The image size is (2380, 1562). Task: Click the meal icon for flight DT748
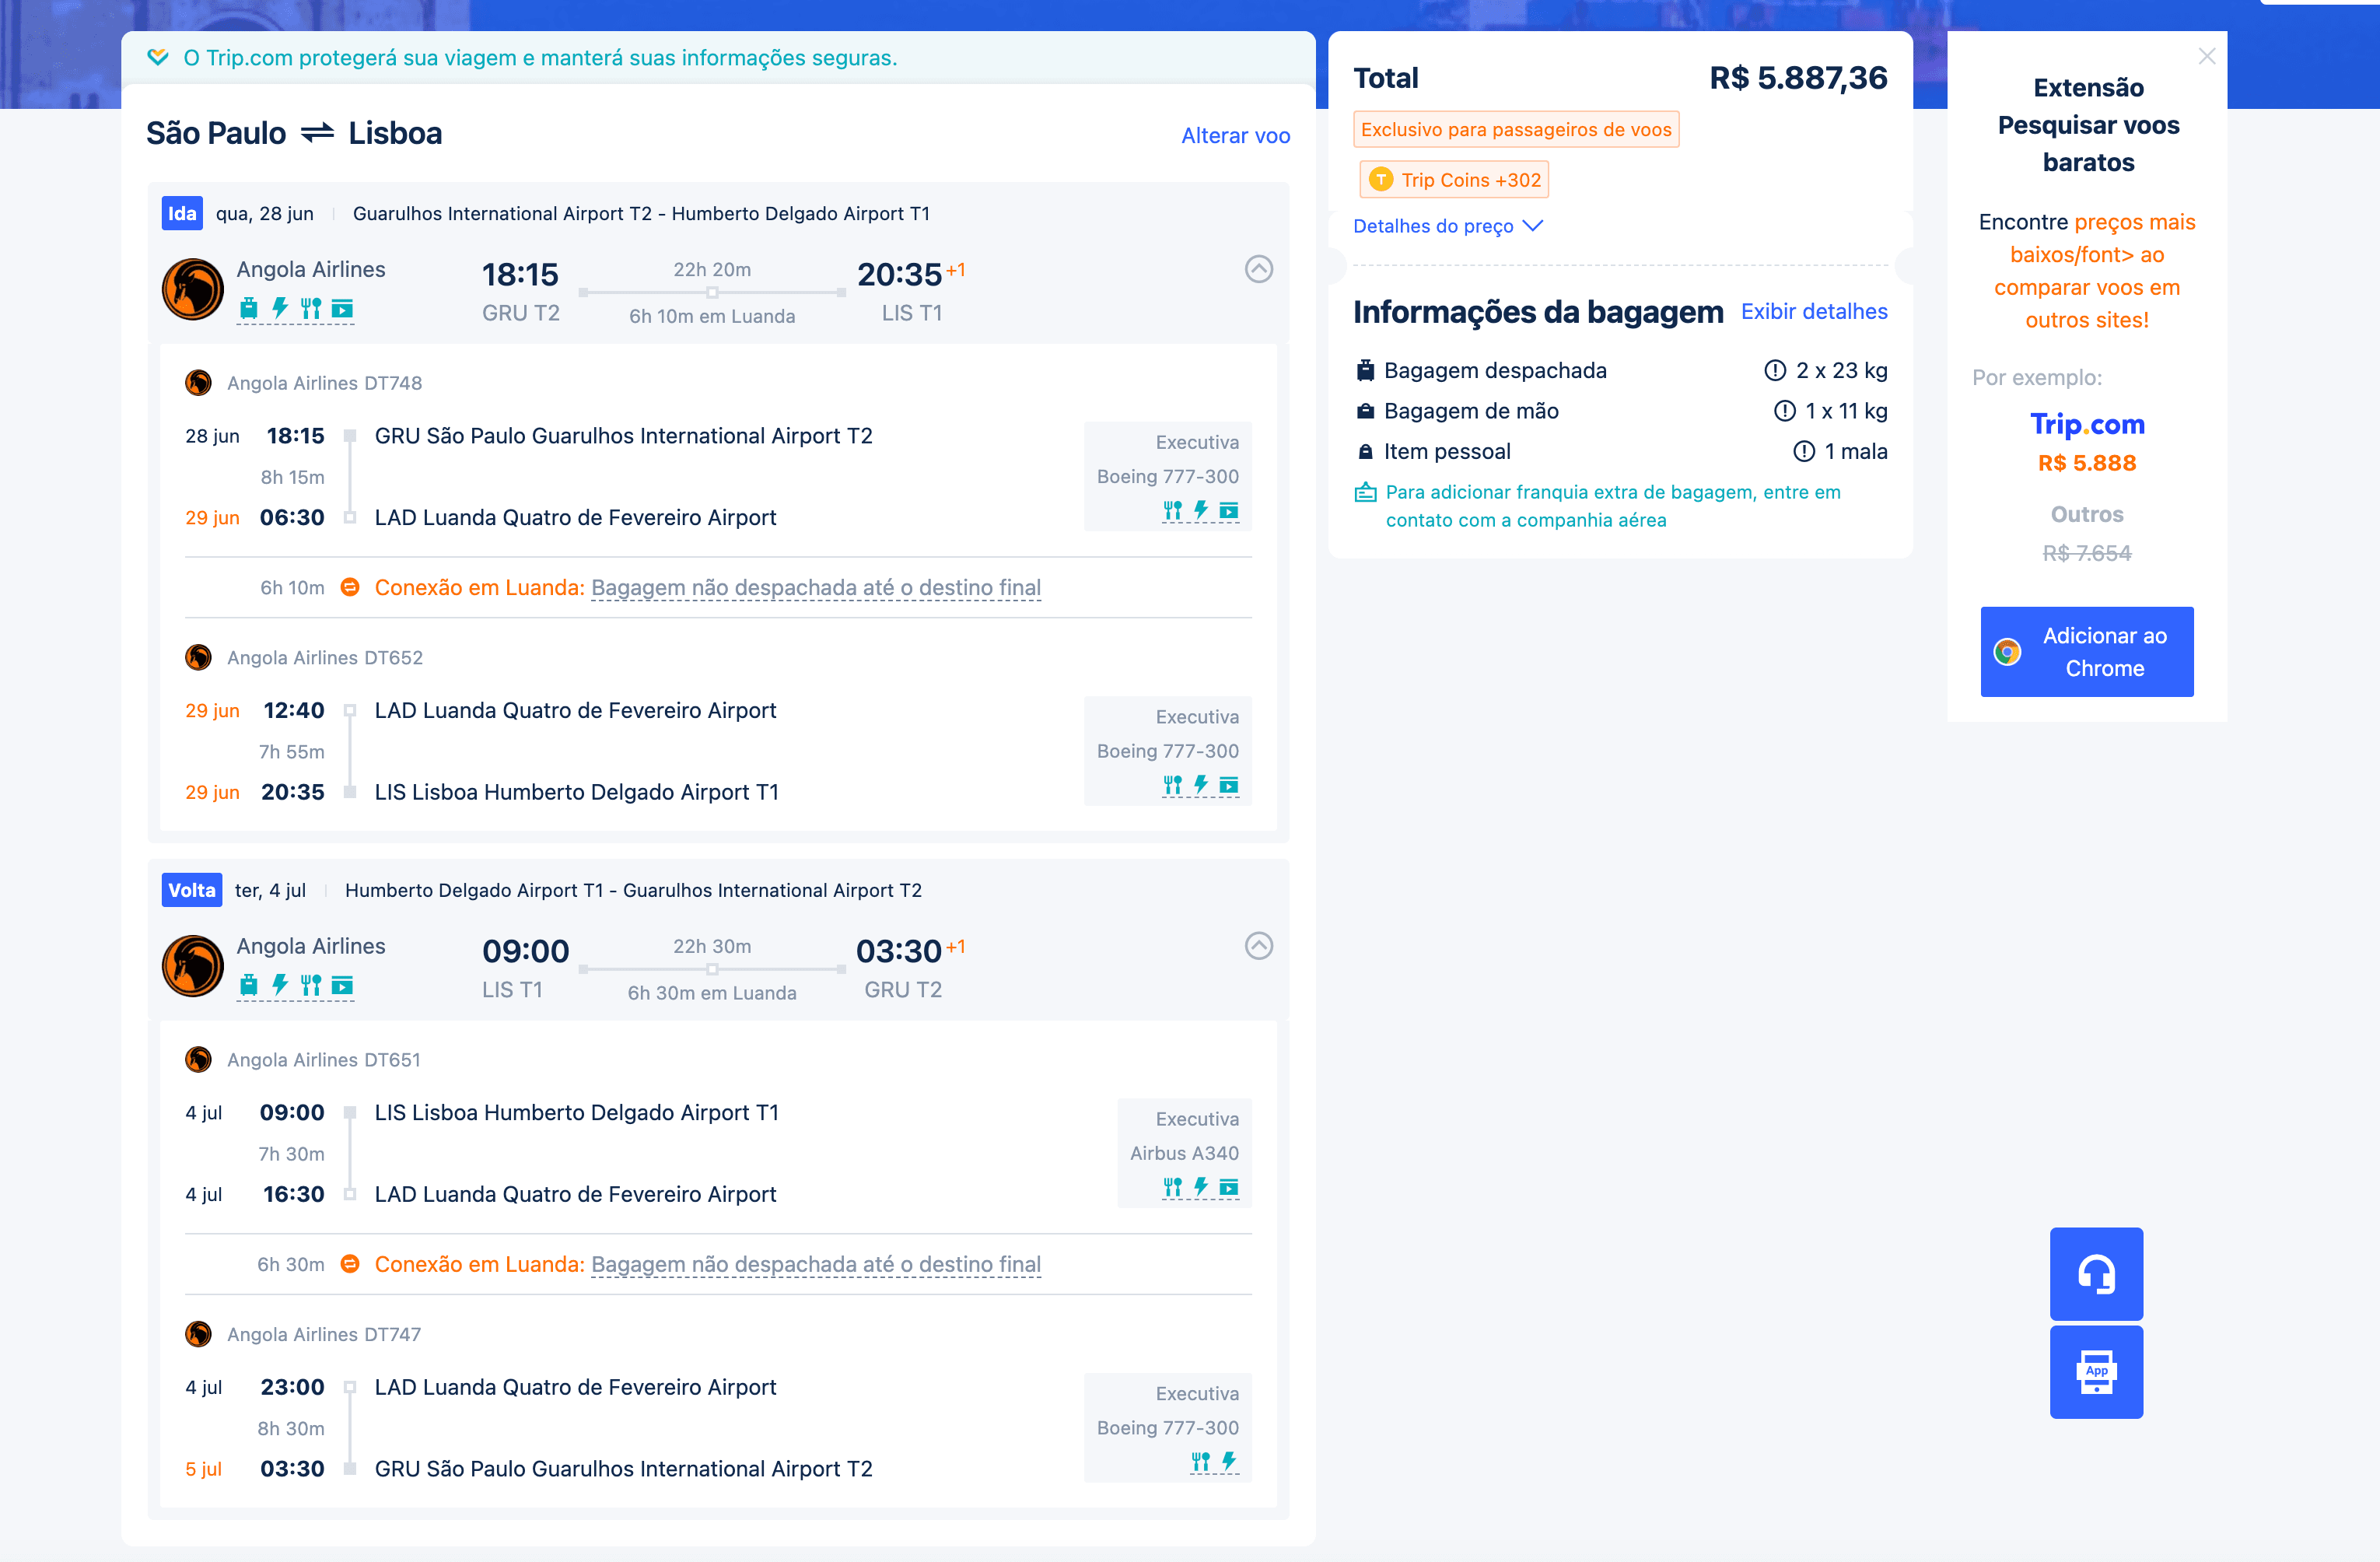point(1172,510)
